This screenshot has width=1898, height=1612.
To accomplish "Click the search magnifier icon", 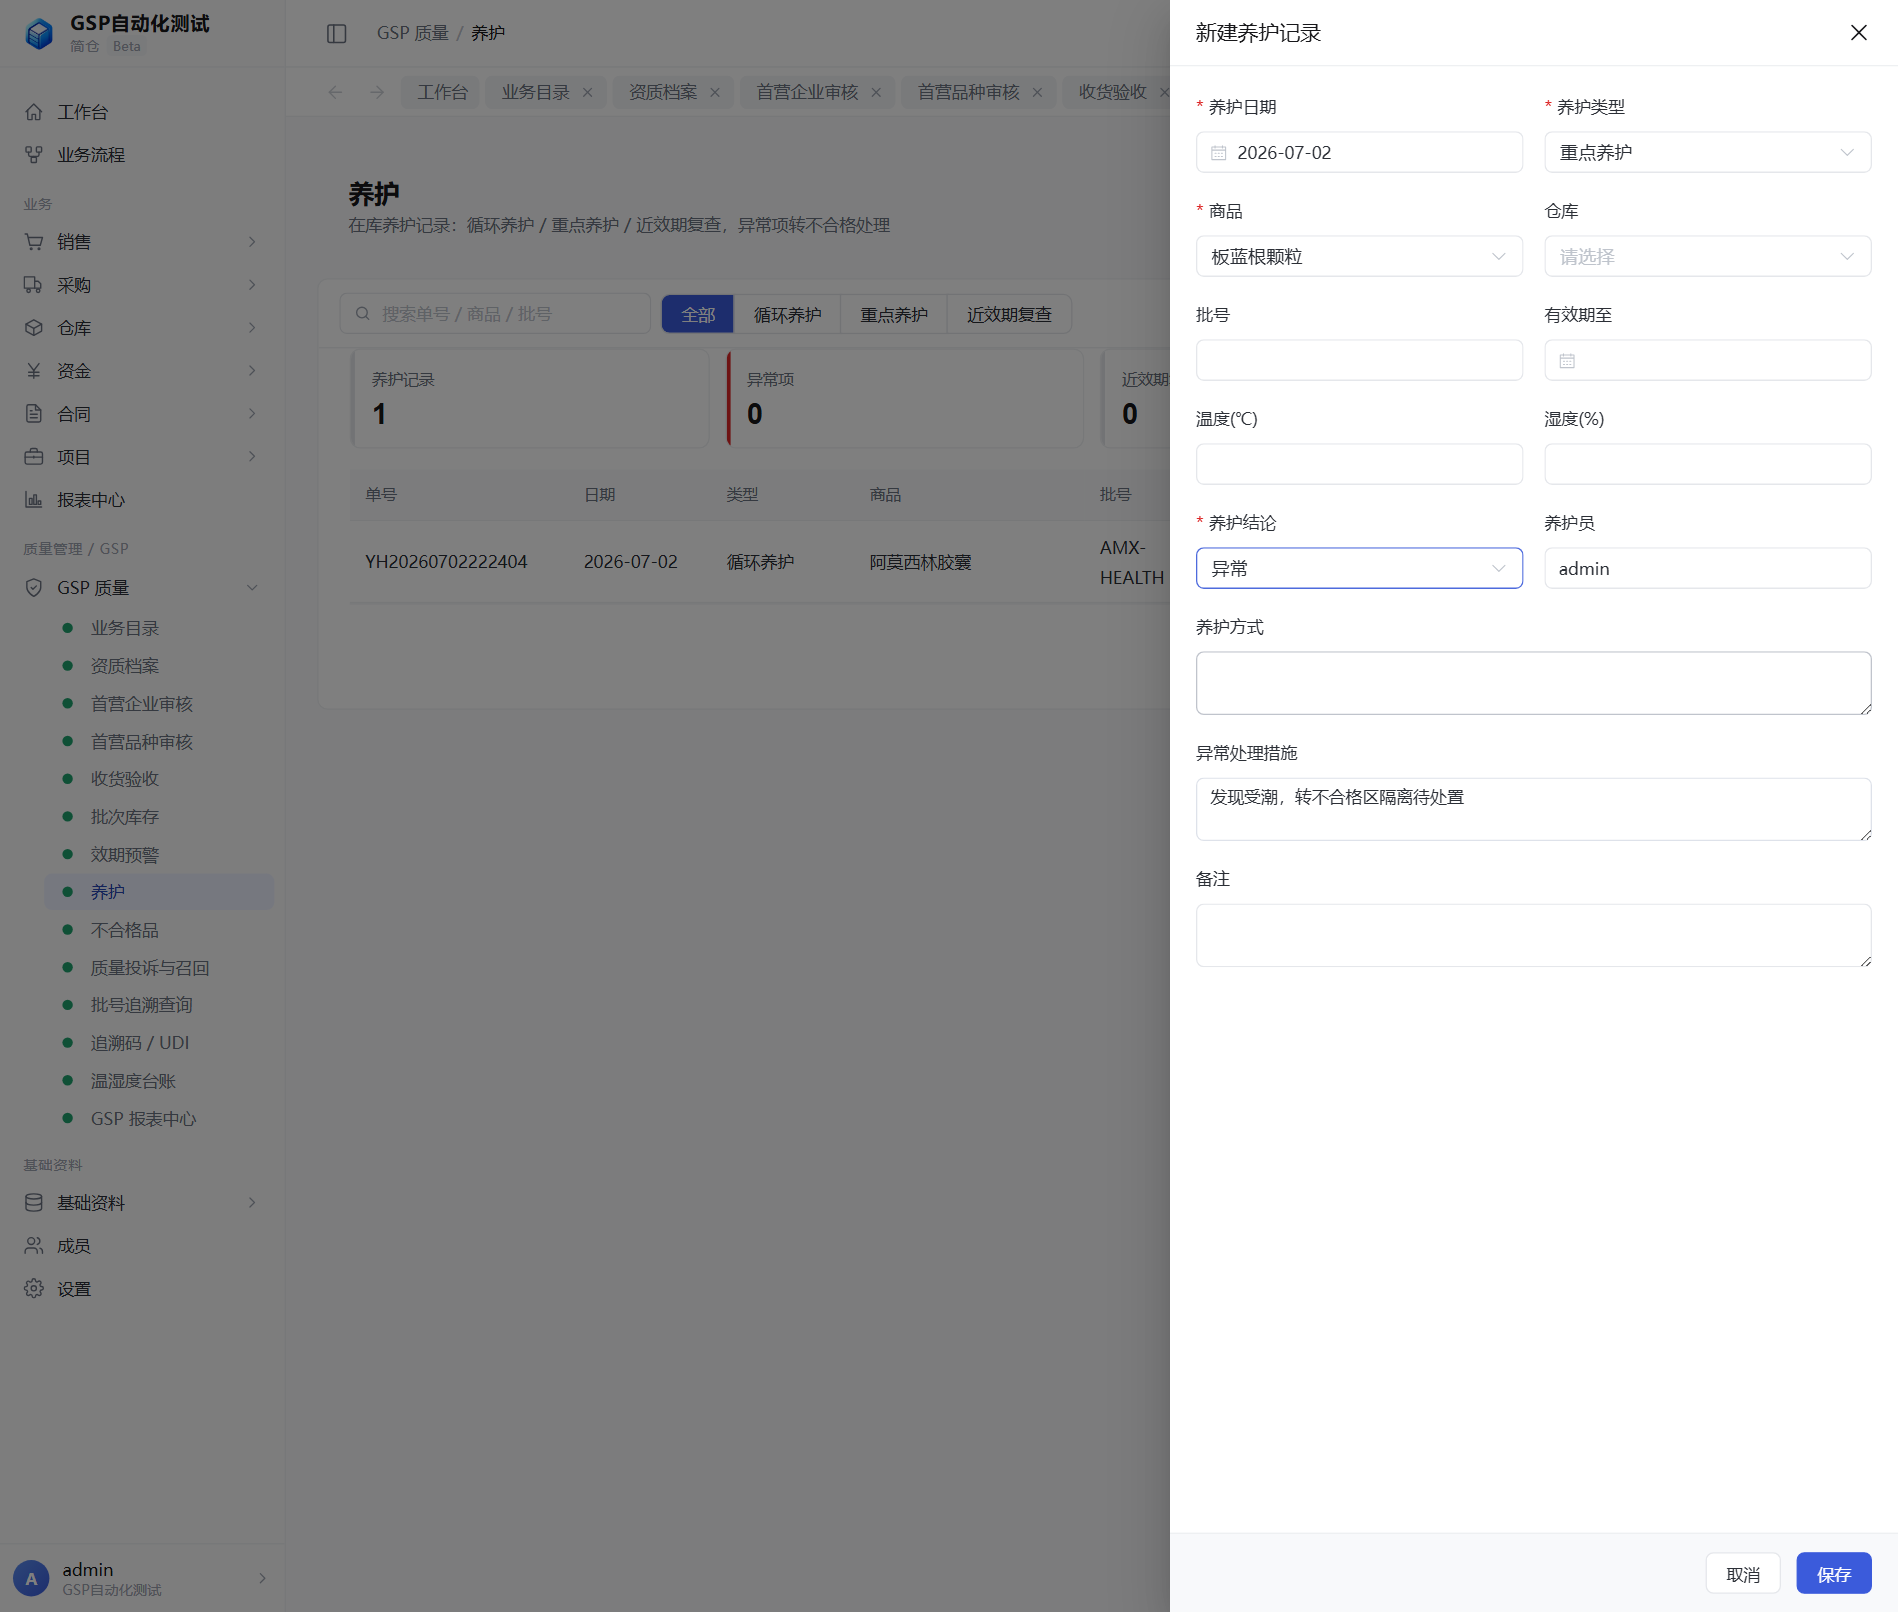I will coord(363,314).
